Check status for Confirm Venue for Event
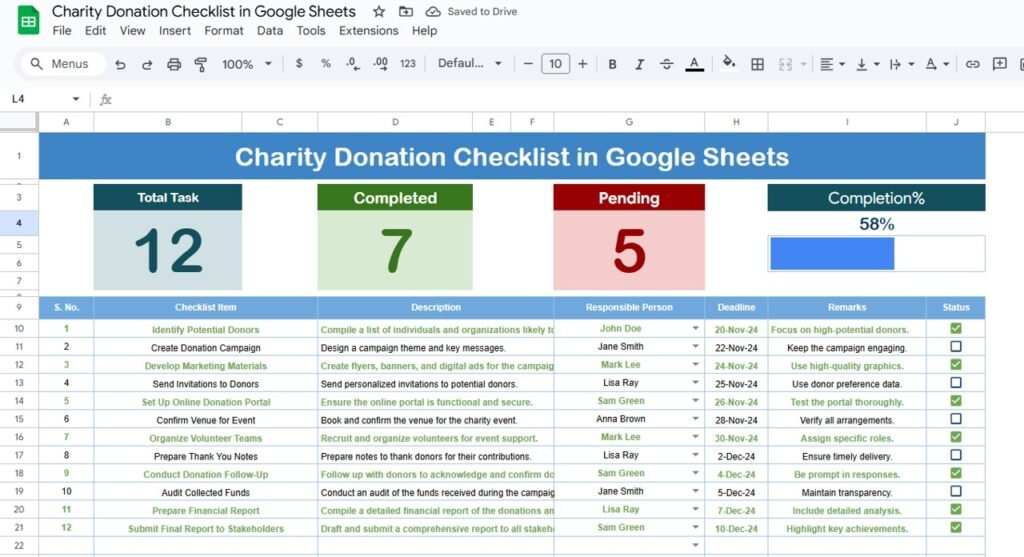The height and width of the screenshot is (557, 1024). tap(956, 419)
